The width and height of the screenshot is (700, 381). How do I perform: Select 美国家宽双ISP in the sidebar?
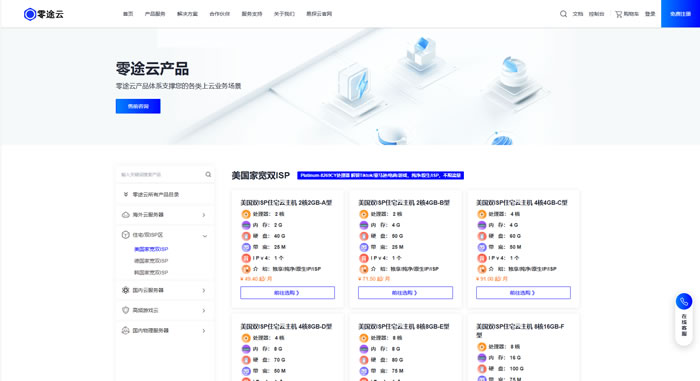point(151,249)
